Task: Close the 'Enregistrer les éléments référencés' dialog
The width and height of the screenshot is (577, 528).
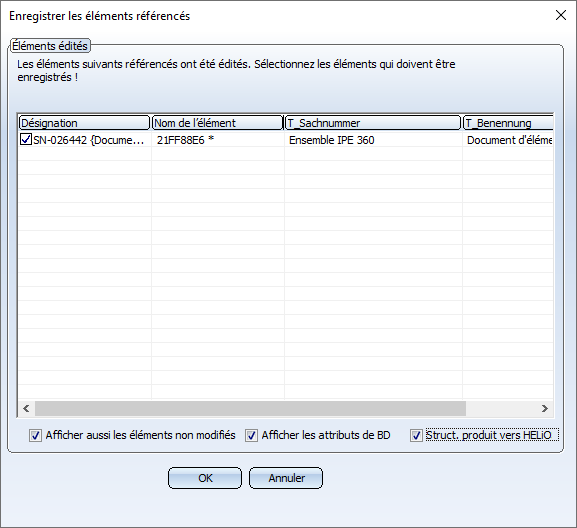Action: pos(561,15)
